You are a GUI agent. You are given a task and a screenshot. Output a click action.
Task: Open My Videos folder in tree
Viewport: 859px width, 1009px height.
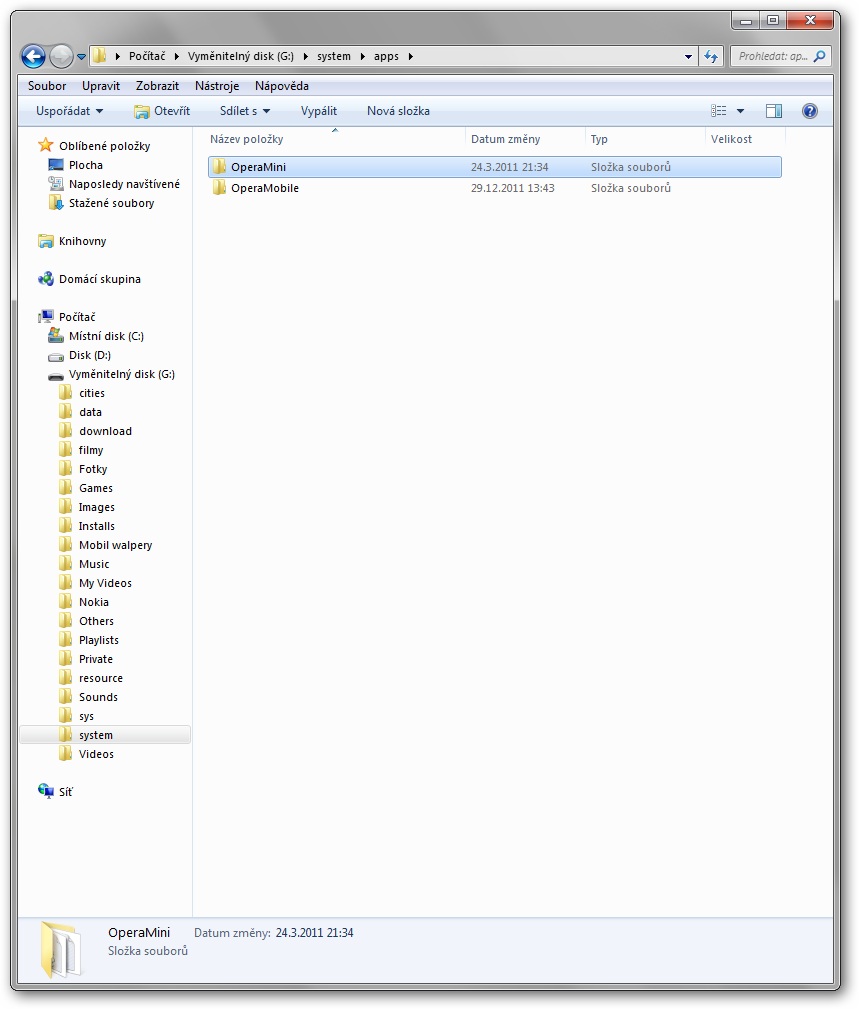tap(105, 583)
